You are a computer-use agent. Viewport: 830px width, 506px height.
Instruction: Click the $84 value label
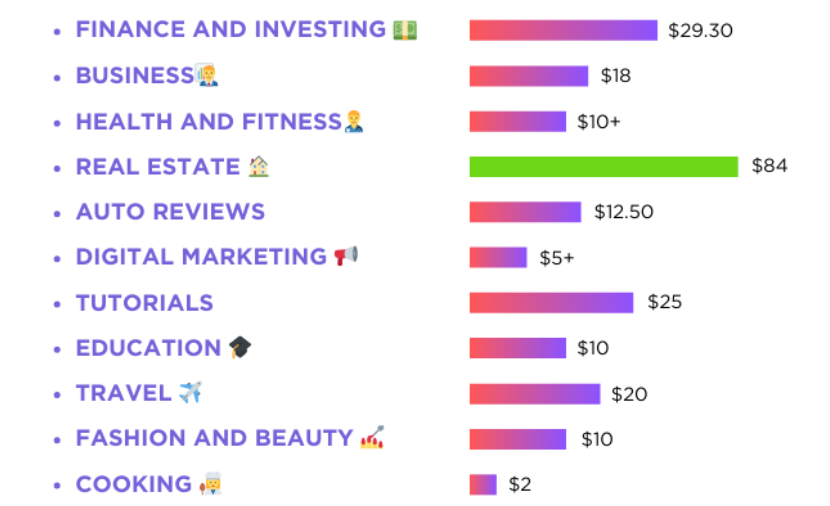[x=769, y=167]
